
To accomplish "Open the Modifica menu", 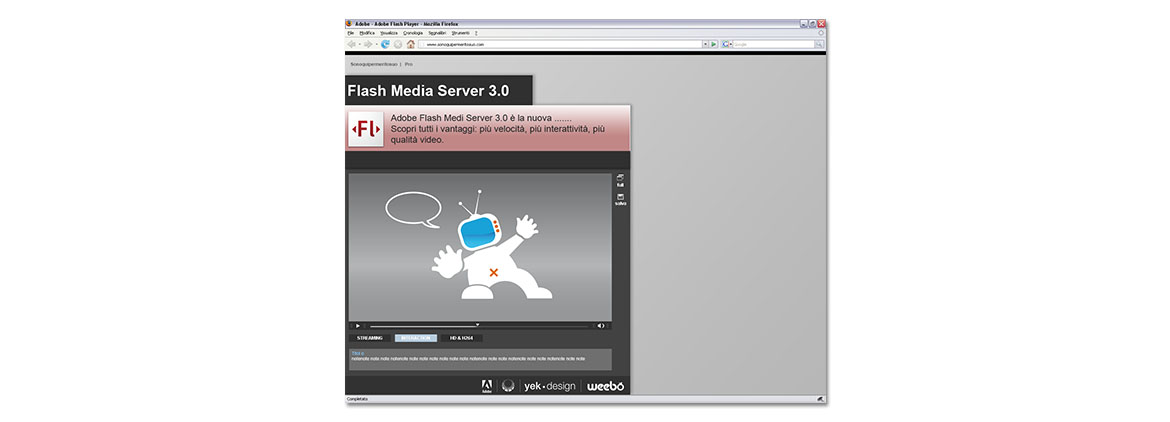I will [x=367, y=33].
